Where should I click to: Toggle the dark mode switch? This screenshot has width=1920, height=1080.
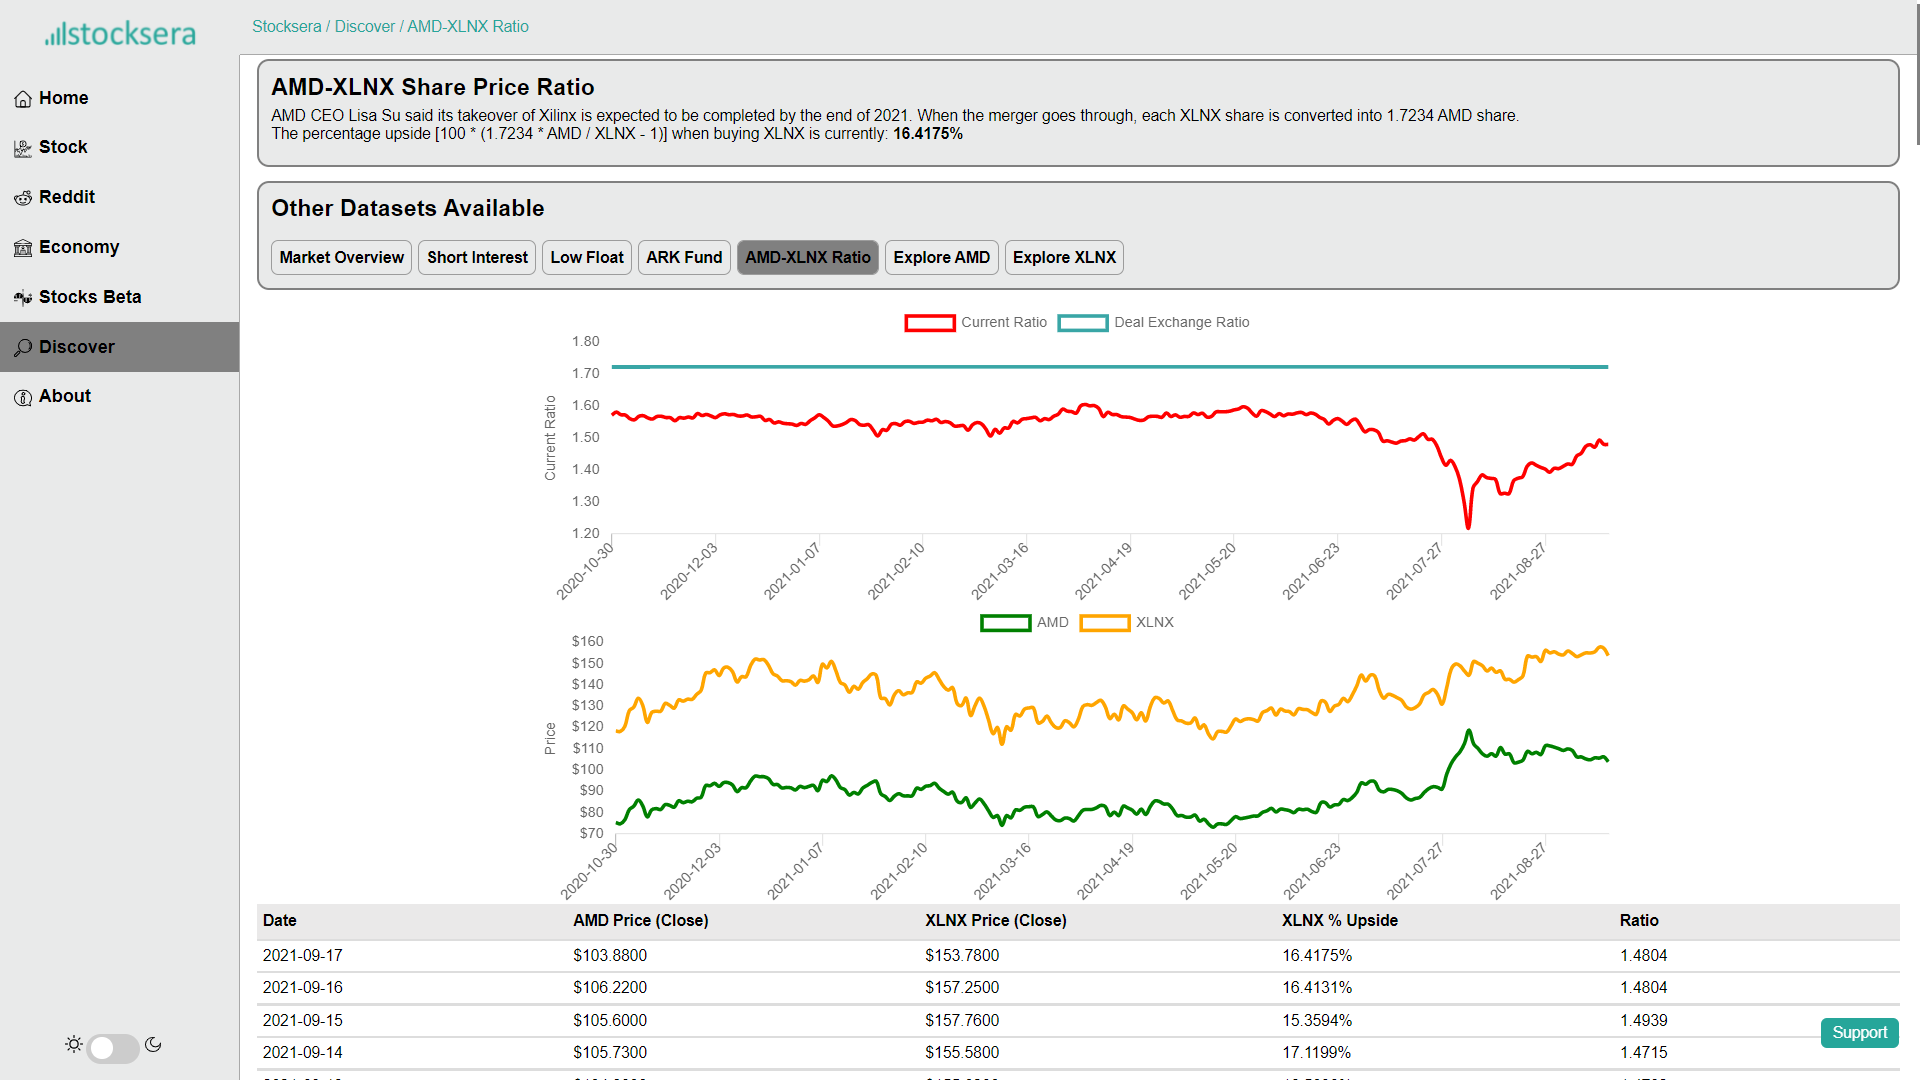click(x=113, y=1048)
